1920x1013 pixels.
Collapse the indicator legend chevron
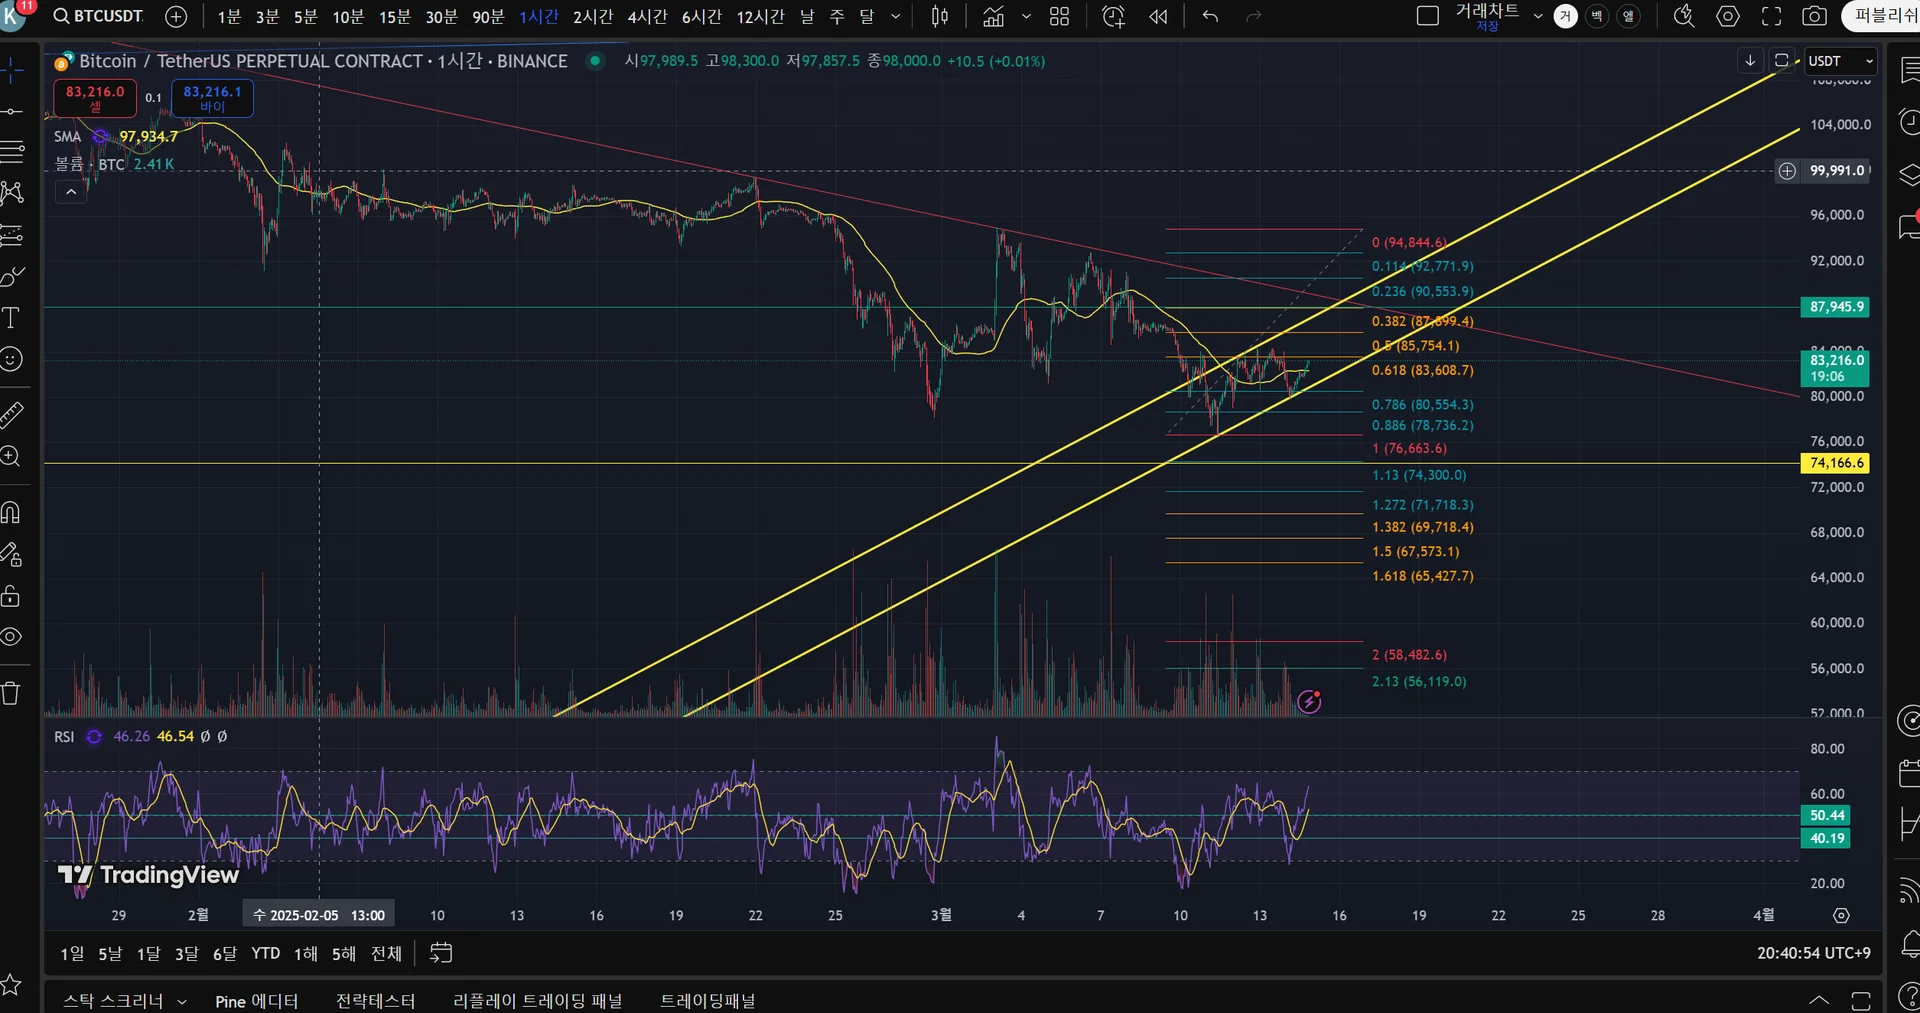click(71, 191)
